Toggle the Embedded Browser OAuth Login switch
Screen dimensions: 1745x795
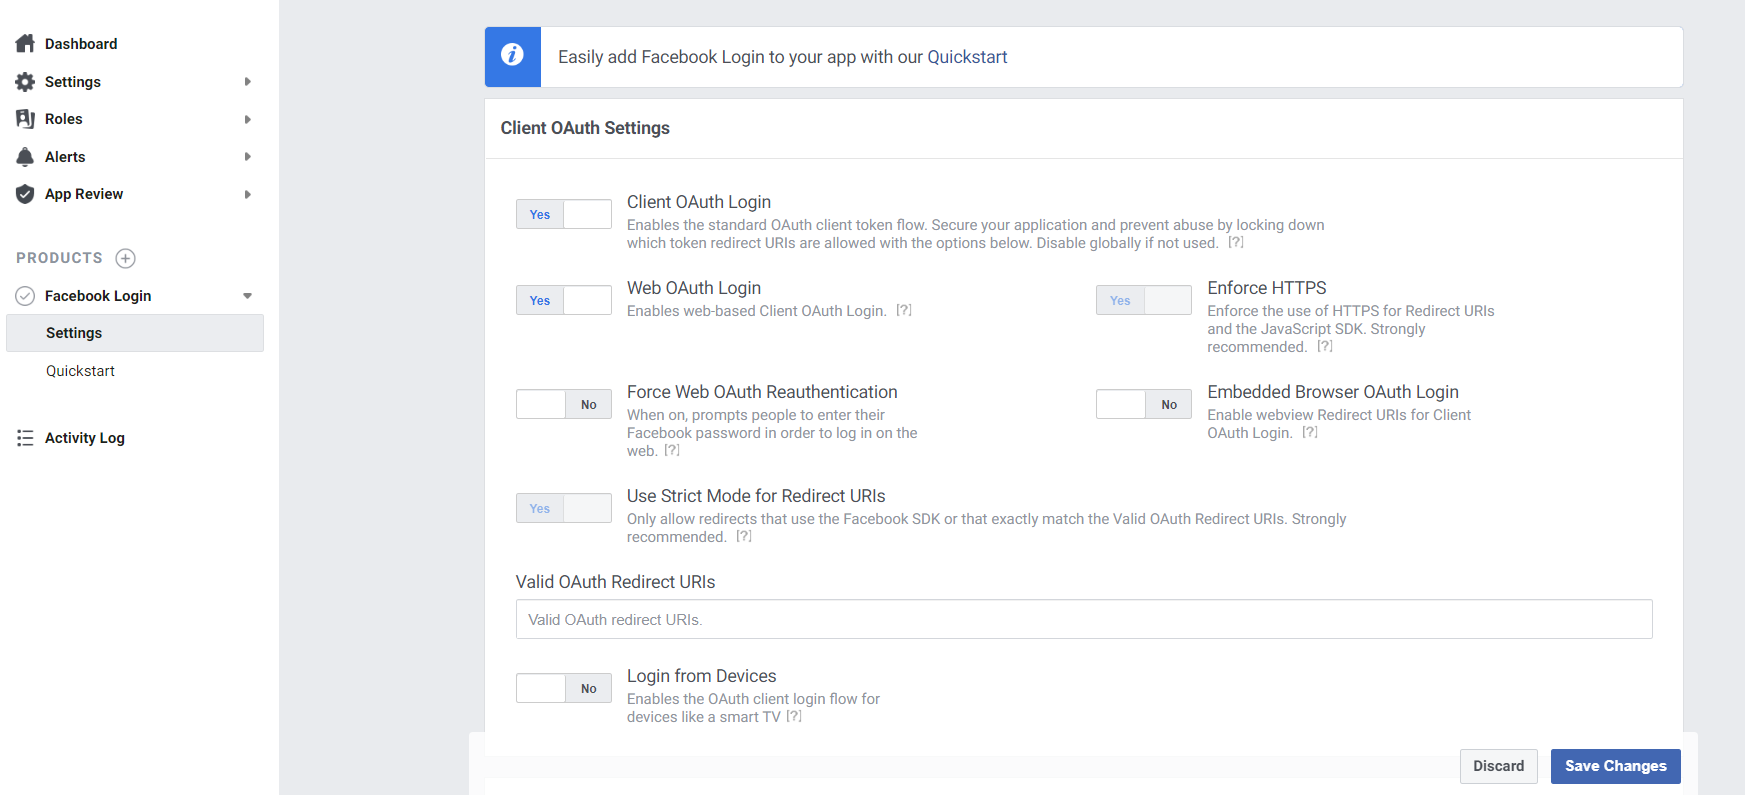click(1143, 404)
